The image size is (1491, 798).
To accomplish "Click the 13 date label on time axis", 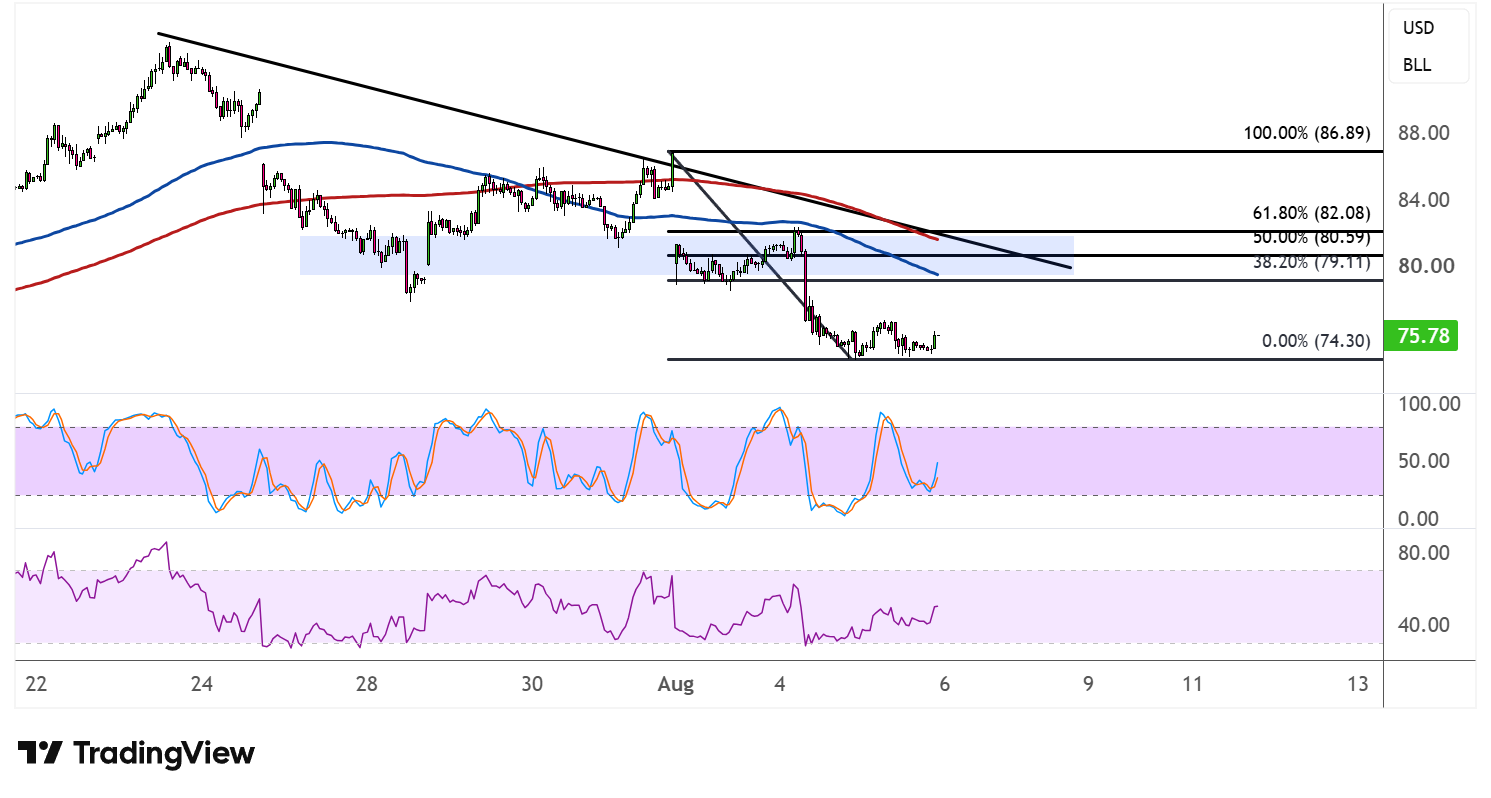I will coord(1357,685).
